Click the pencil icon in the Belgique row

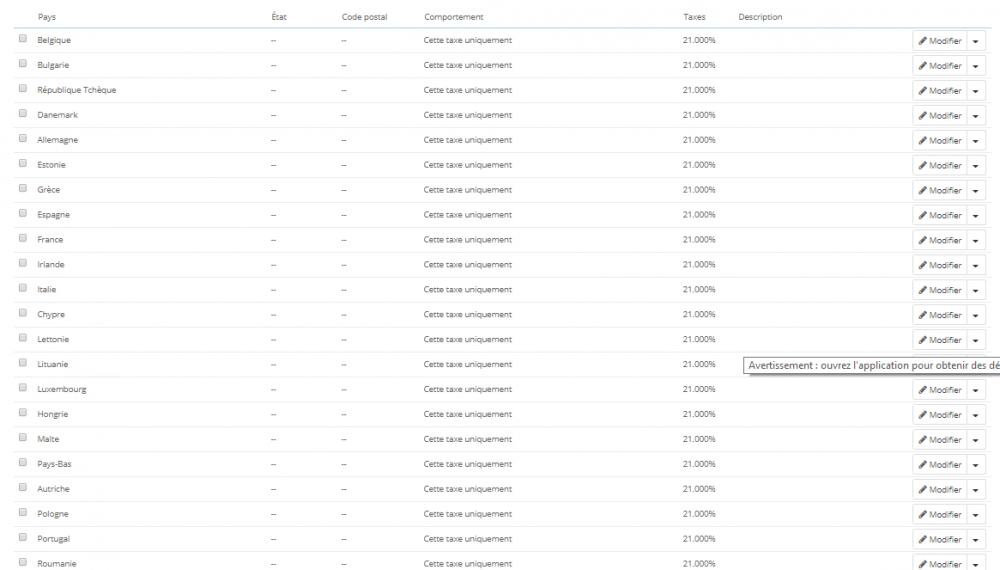[x=923, y=41]
